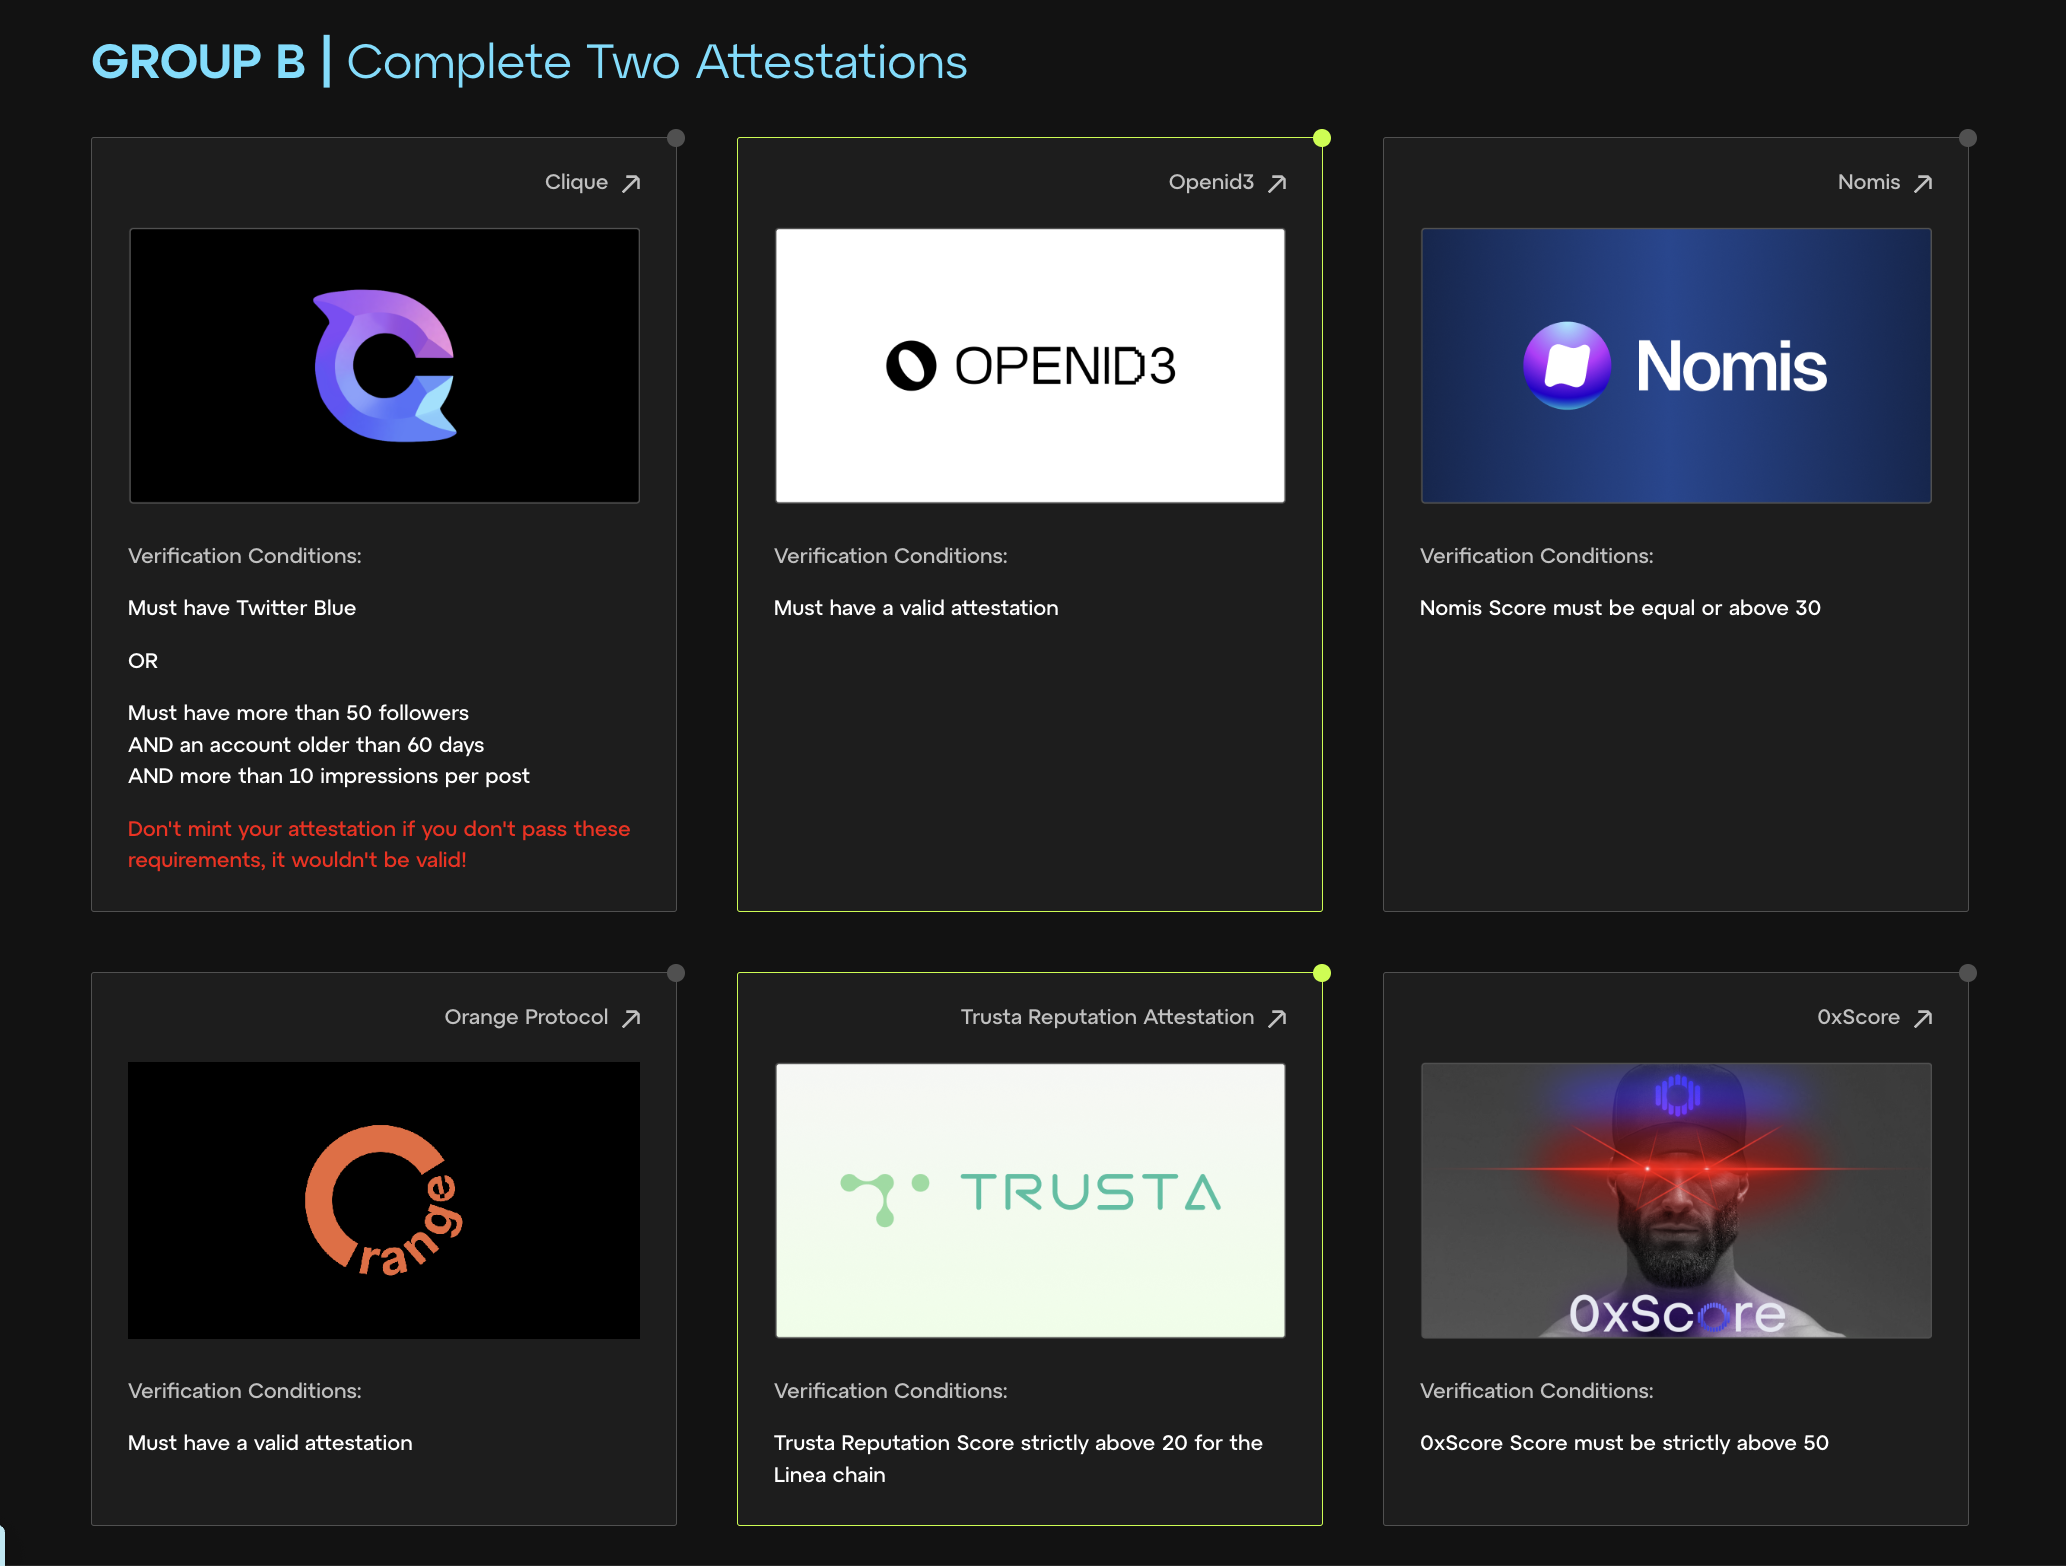The image size is (2066, 1566).
Task: Click the 'GROUP B' heading text
Action: point(198,62)
